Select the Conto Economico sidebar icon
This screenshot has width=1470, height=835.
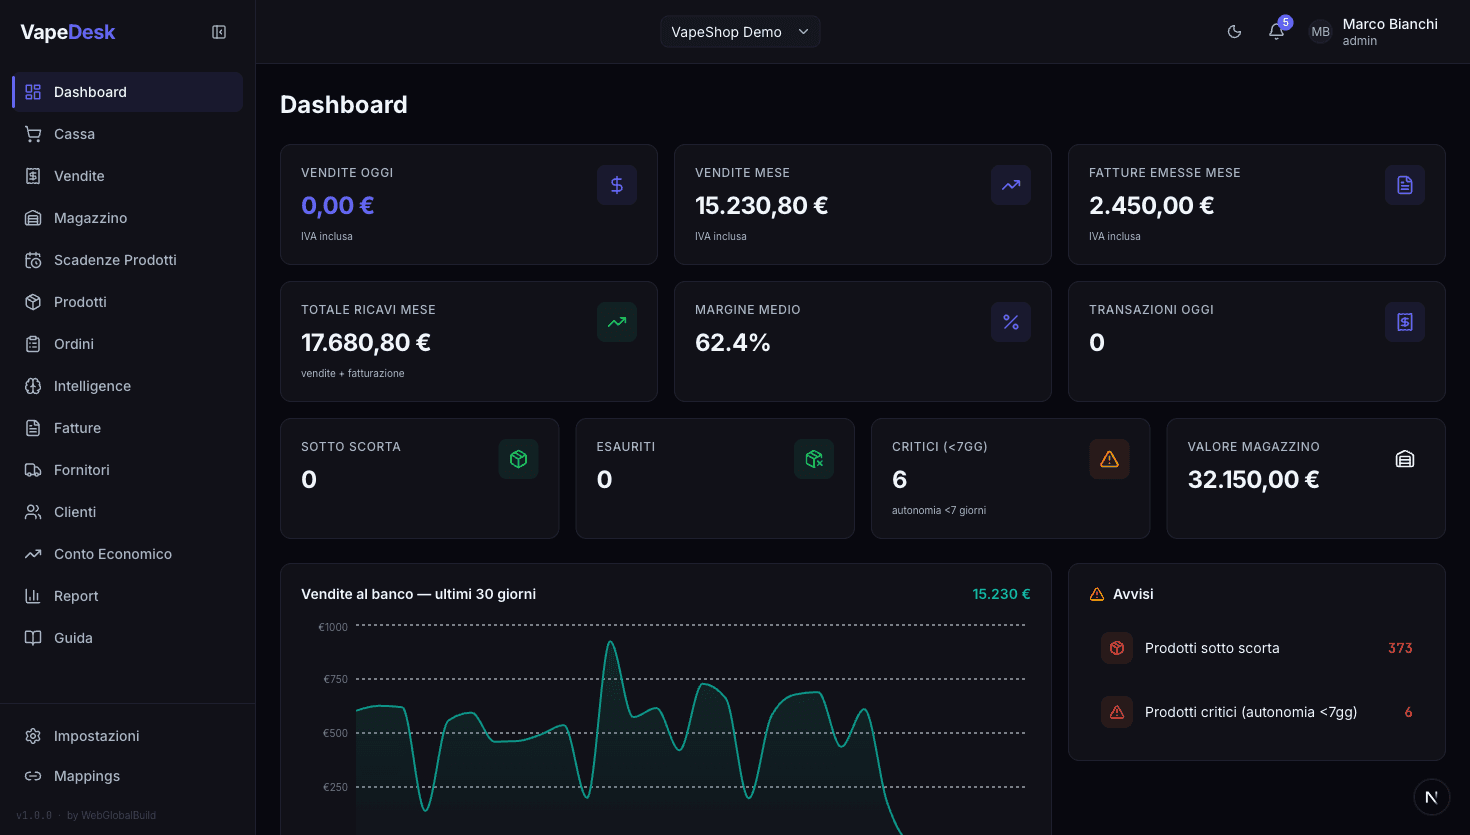click(x=31, y=553)
